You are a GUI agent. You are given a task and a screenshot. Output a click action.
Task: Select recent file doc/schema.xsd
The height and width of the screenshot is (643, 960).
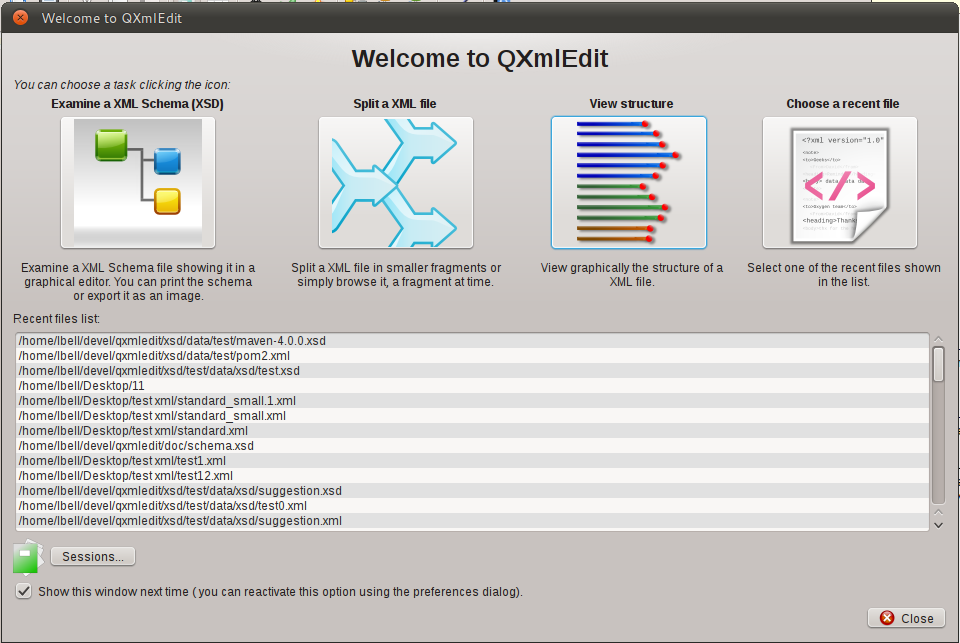click(472, 446)
